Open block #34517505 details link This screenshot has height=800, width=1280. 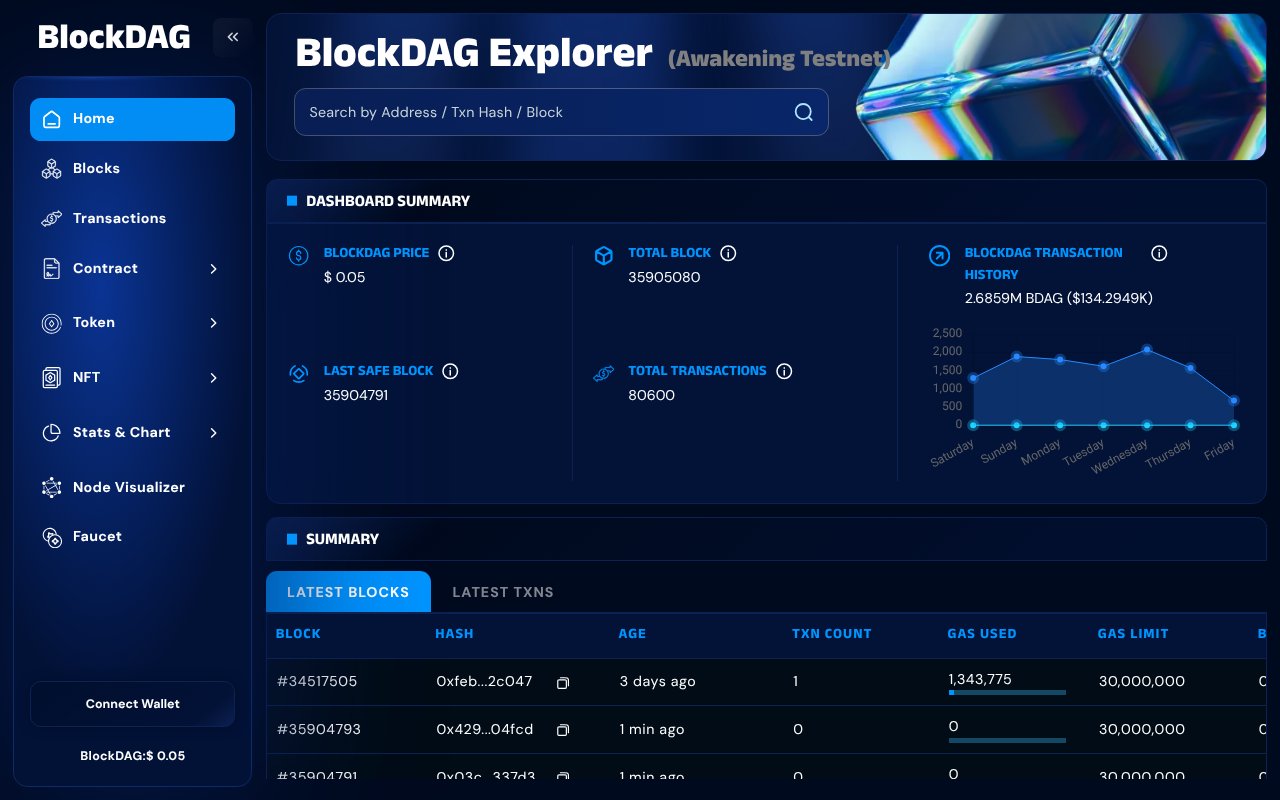317,681
